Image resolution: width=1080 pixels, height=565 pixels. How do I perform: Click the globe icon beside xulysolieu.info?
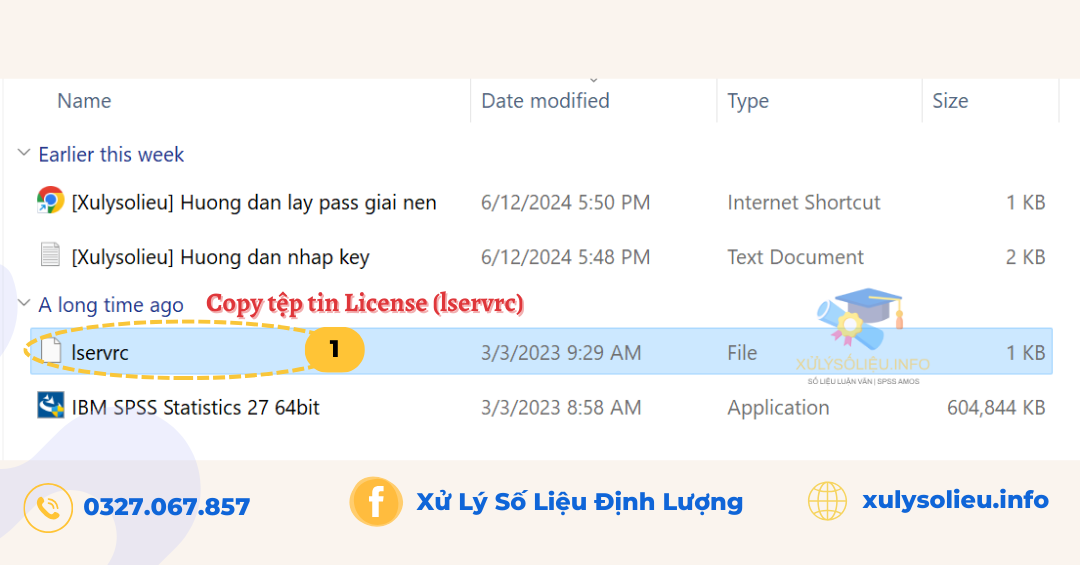tap(827, 501)
